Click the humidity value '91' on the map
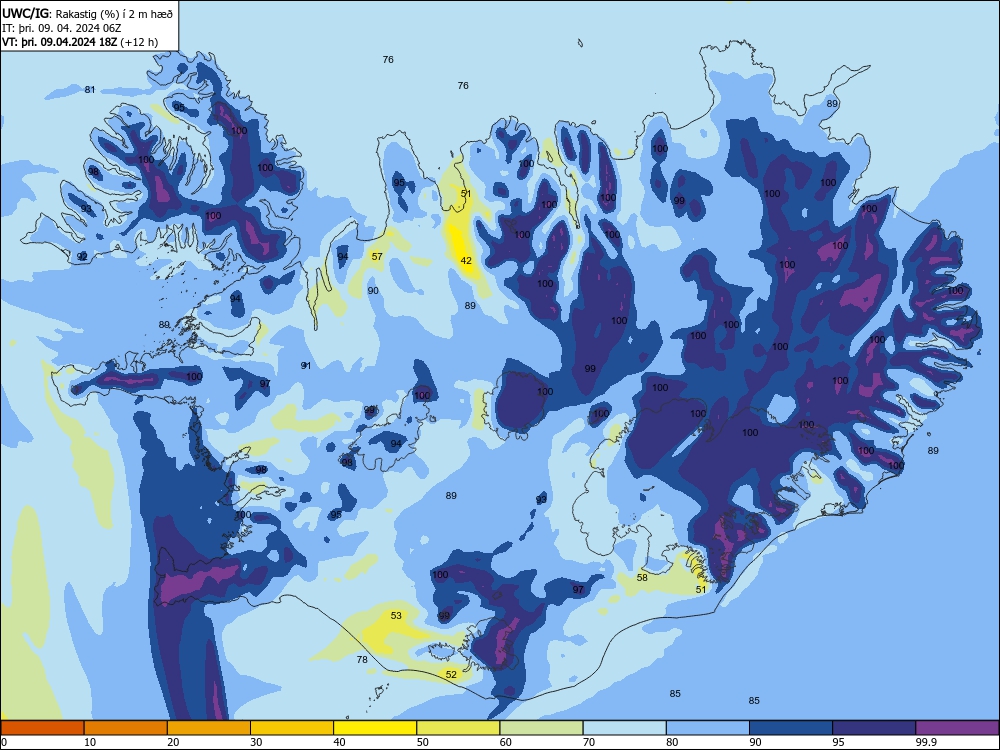The width and height of the screenshot is (1000, 750). click(306, 365)
